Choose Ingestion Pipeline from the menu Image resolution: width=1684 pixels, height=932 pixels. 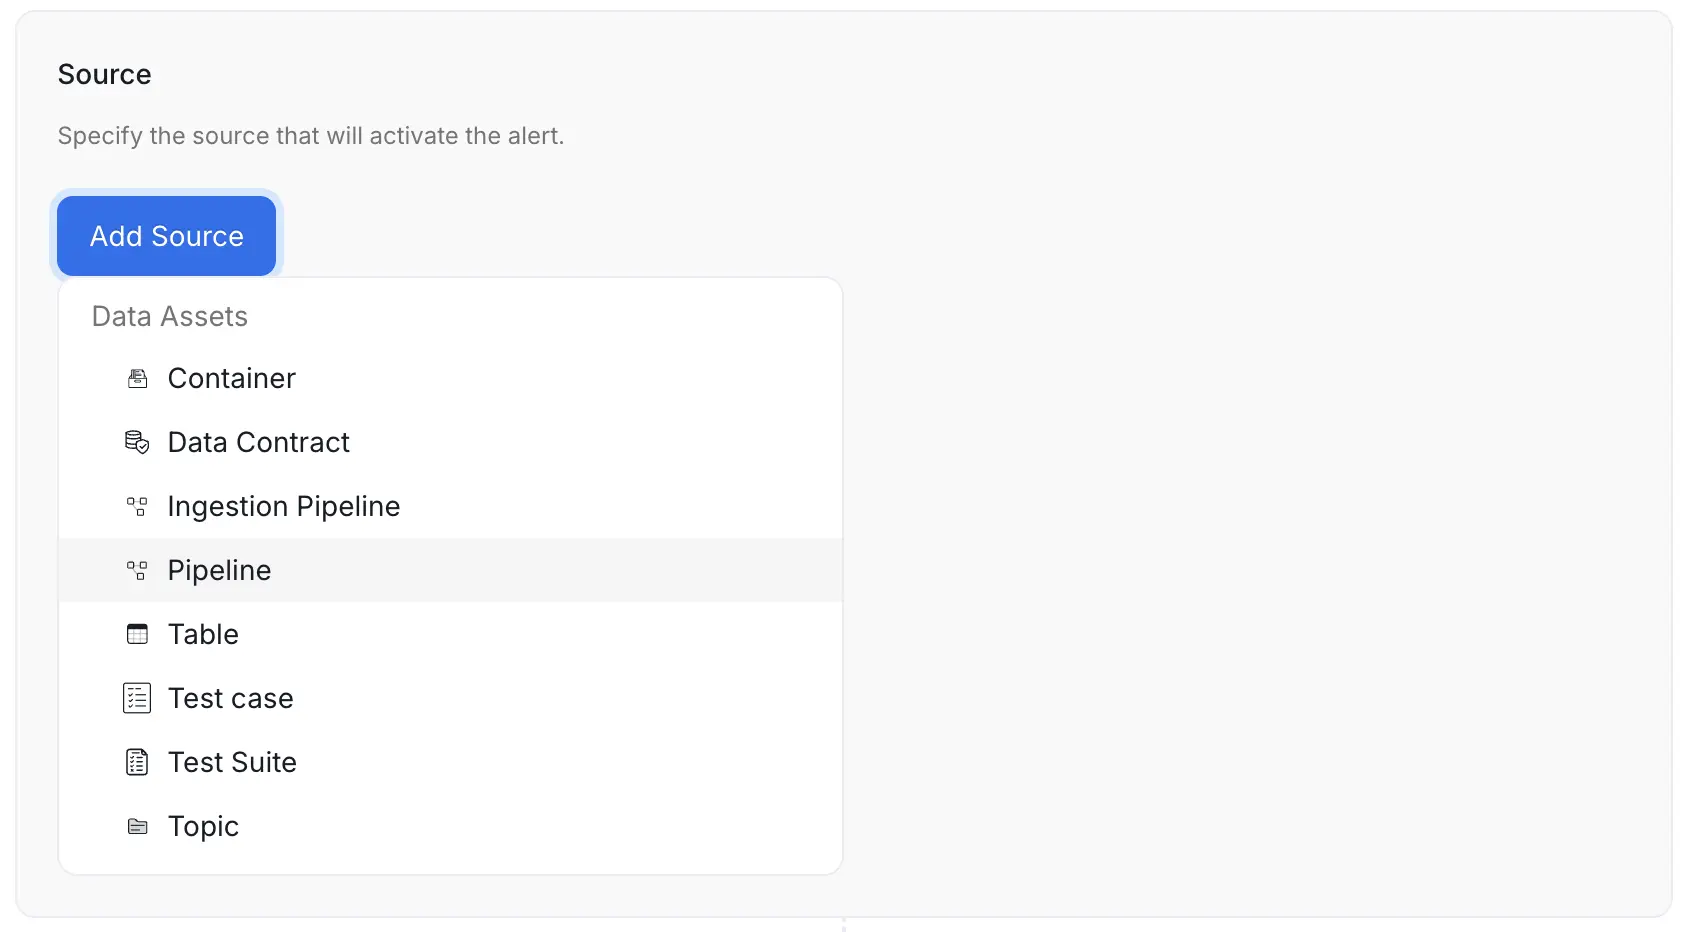click(283, 506)
